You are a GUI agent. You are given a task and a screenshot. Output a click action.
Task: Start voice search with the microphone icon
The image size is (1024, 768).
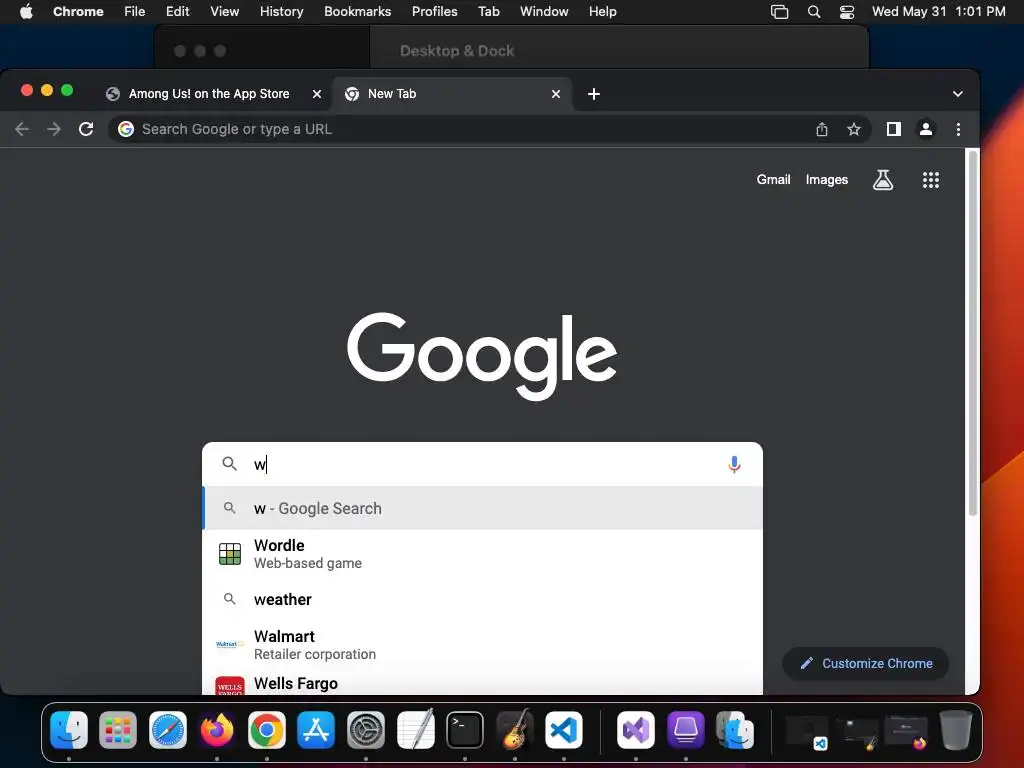point(734,464)
